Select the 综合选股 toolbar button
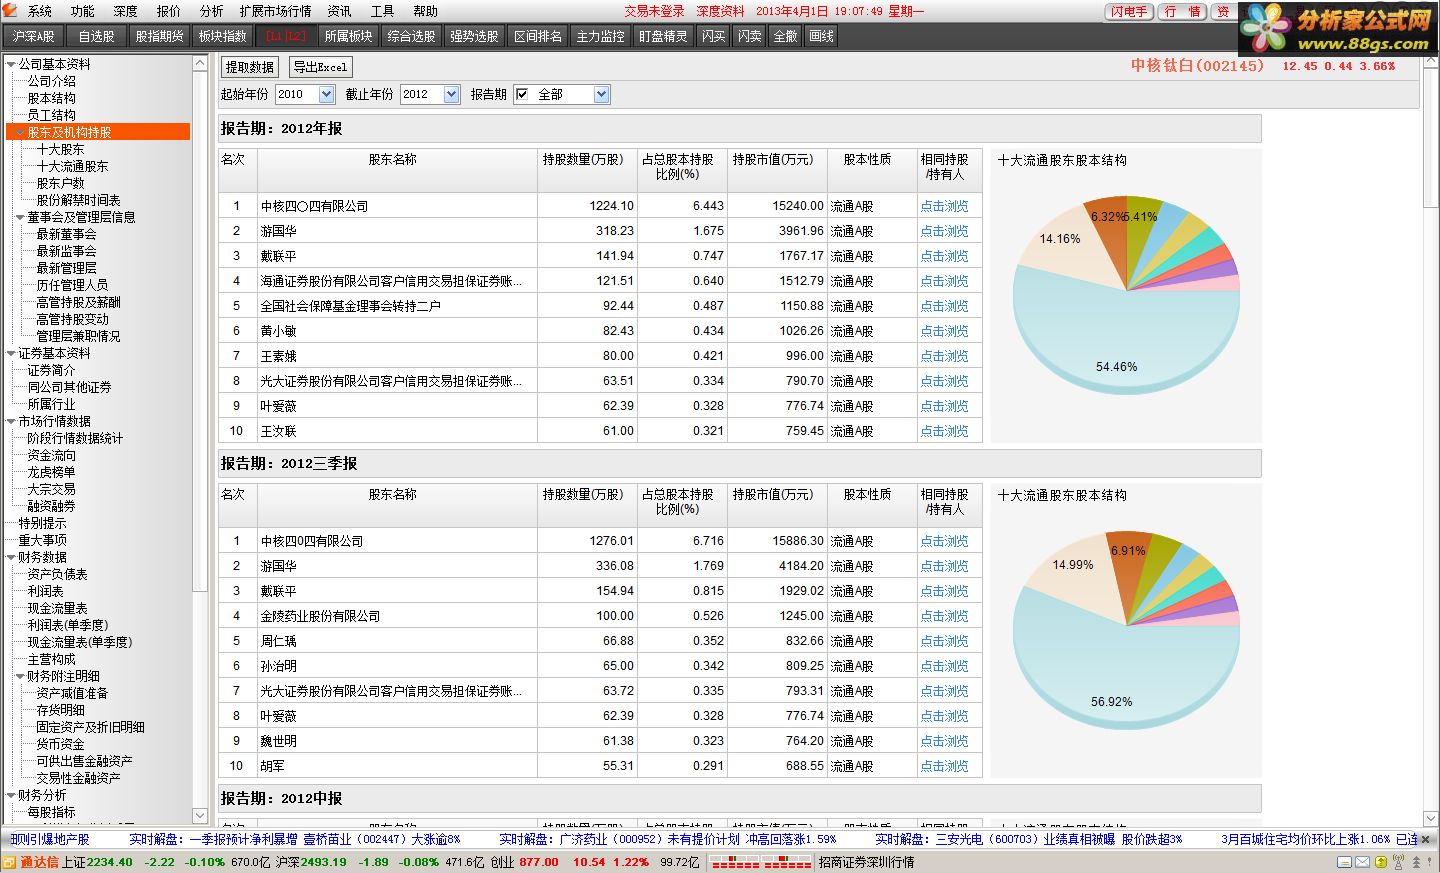Image resolution: width=1440 pixels, height=873 pixels. coord(412,36)
